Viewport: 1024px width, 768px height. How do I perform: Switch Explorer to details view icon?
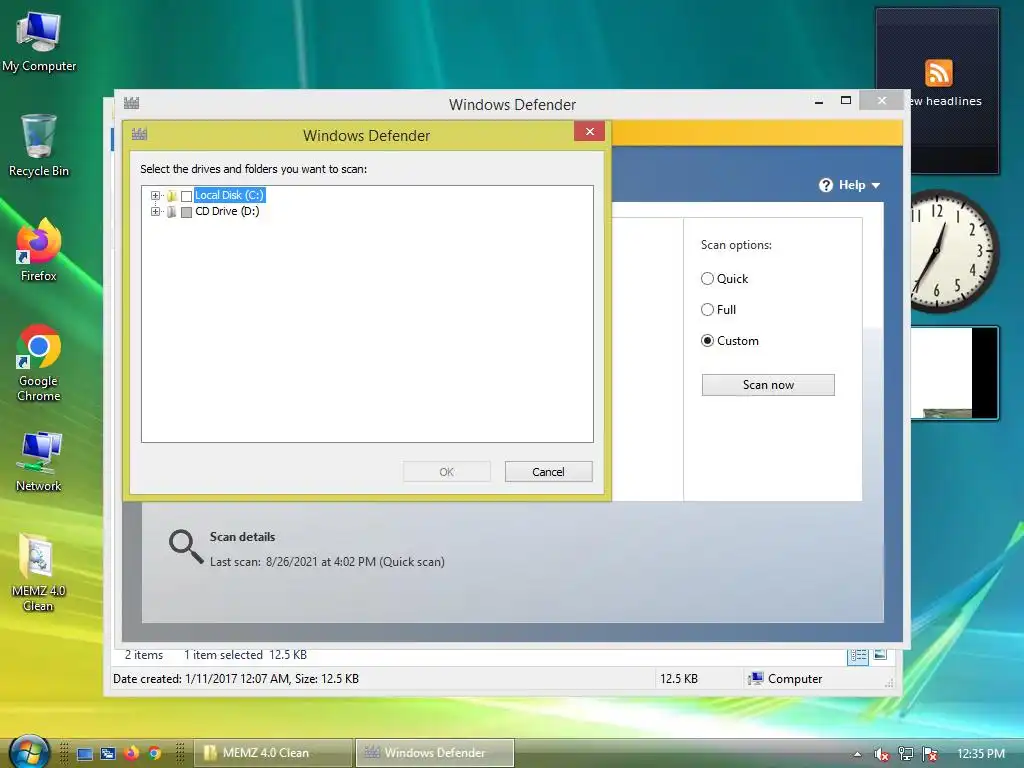(x=858, y=656)
